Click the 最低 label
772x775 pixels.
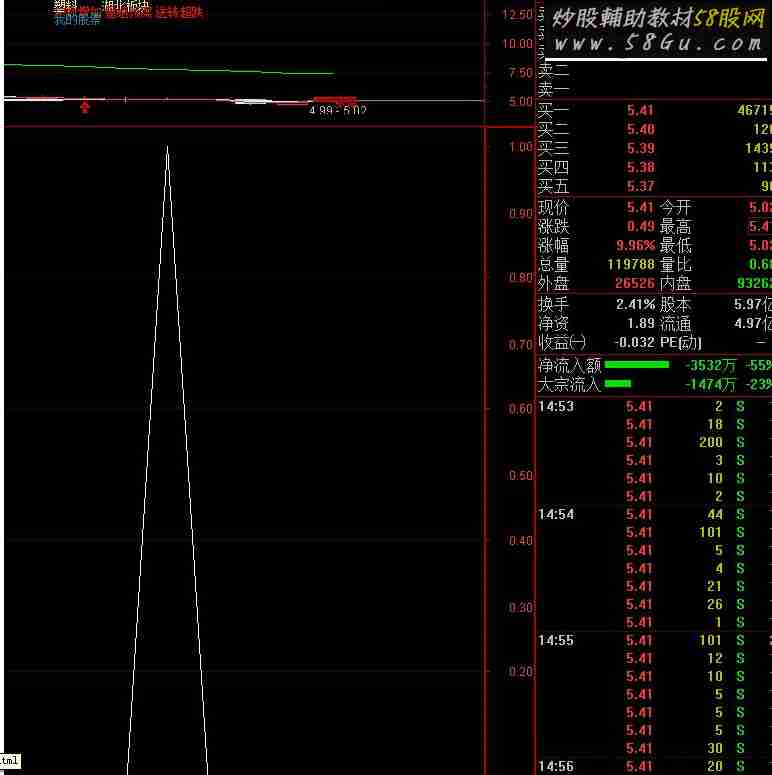[x=675, y=245]
